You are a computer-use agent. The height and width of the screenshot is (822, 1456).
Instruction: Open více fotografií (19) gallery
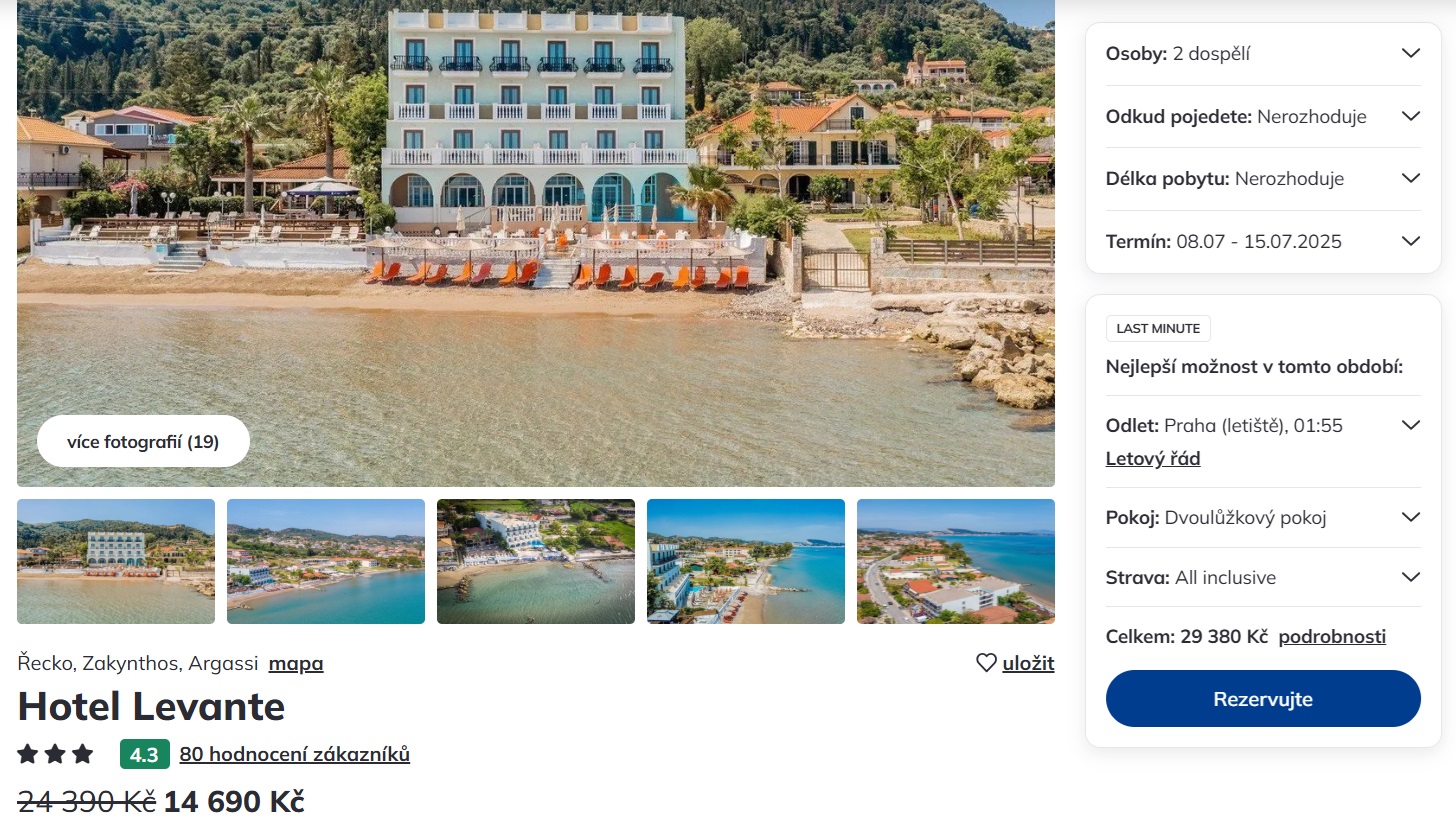click(143, 442)
